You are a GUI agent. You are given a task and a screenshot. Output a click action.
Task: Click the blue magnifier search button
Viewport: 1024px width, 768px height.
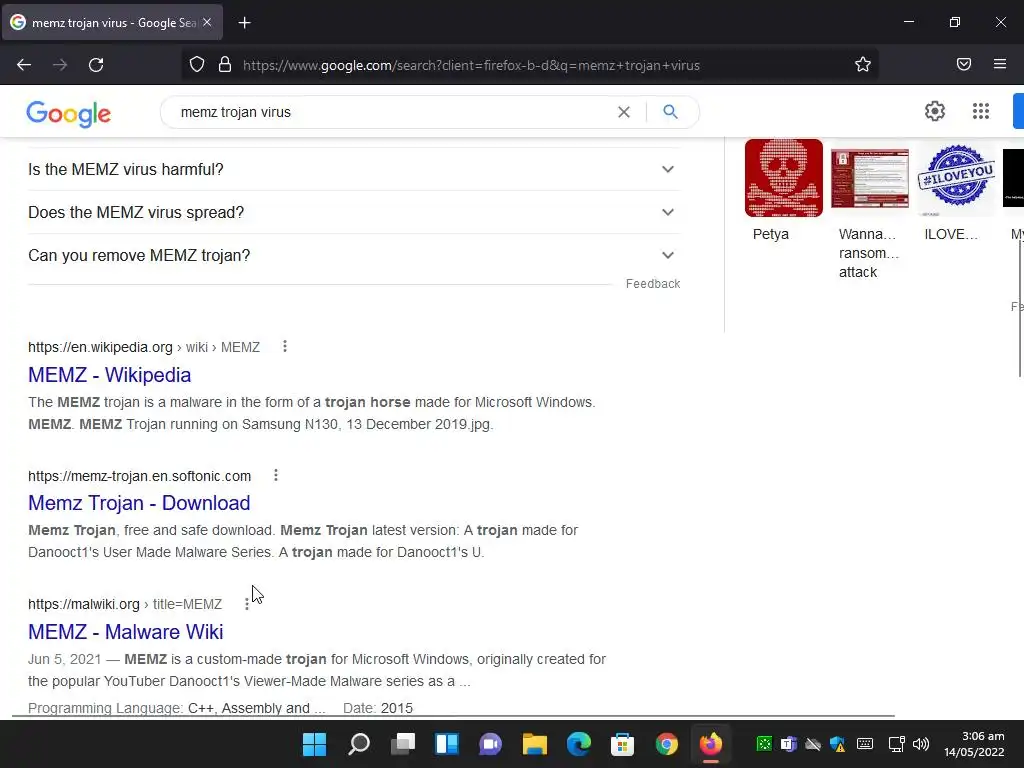click(670, 112)
